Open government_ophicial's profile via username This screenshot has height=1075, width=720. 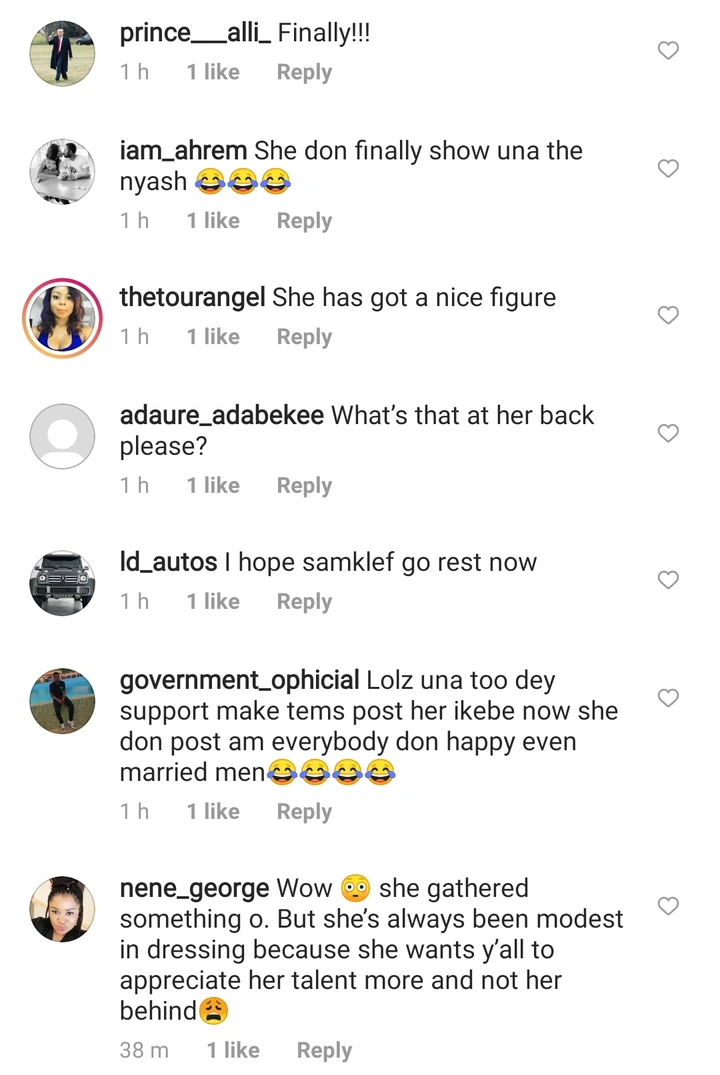click(239, 681)
